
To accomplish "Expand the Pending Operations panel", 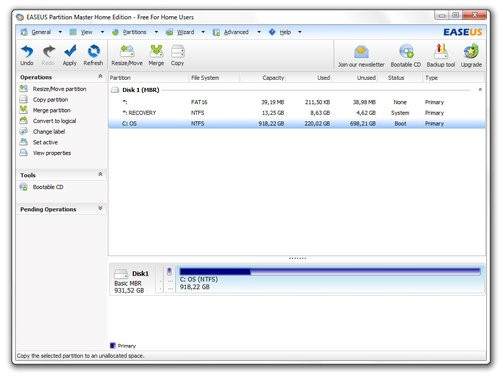I will 100,208.
